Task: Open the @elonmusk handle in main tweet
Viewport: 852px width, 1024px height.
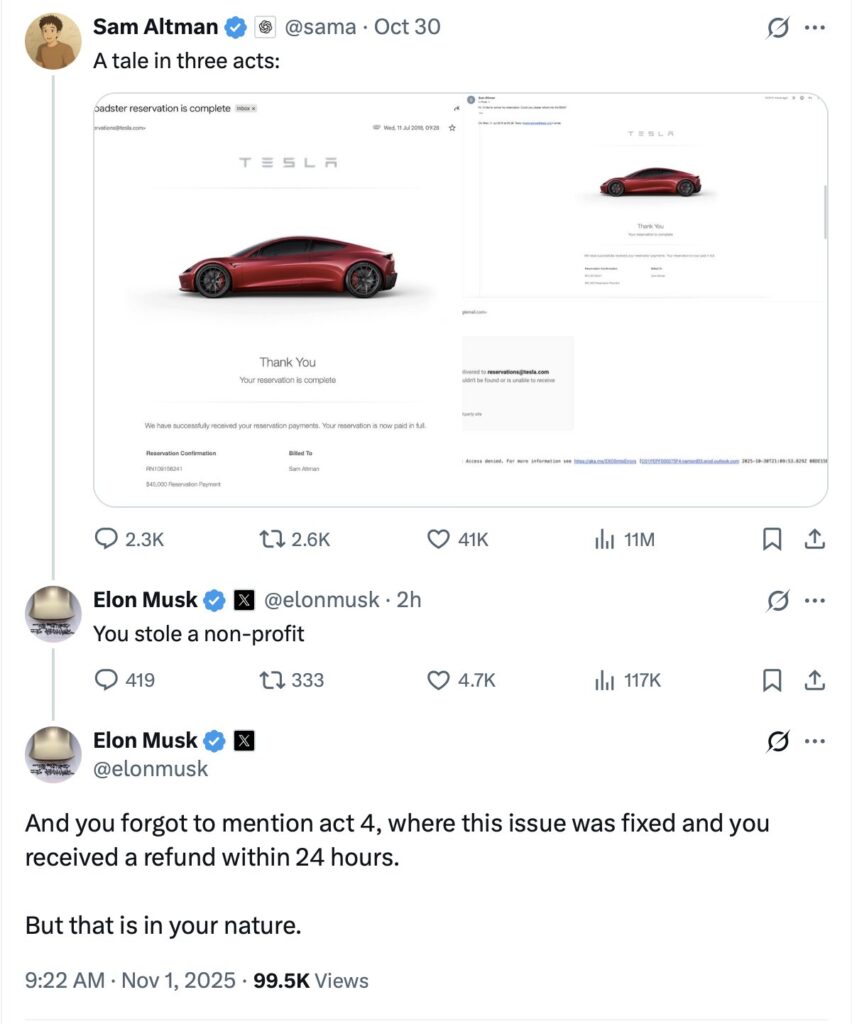Action: tap(150, 768)
